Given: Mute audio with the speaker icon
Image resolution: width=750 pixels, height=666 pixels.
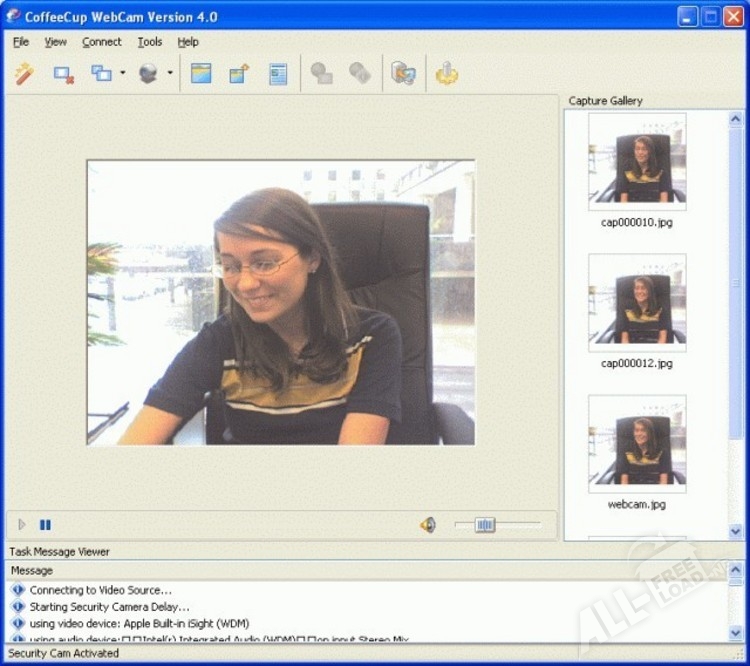Looking at the screenshot, I should pos(428,525).
